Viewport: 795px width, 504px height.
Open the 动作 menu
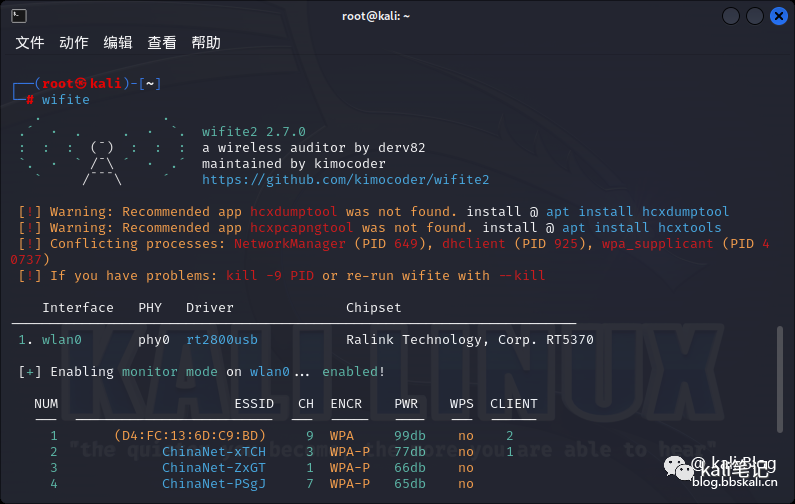click(x=74, y=43)
